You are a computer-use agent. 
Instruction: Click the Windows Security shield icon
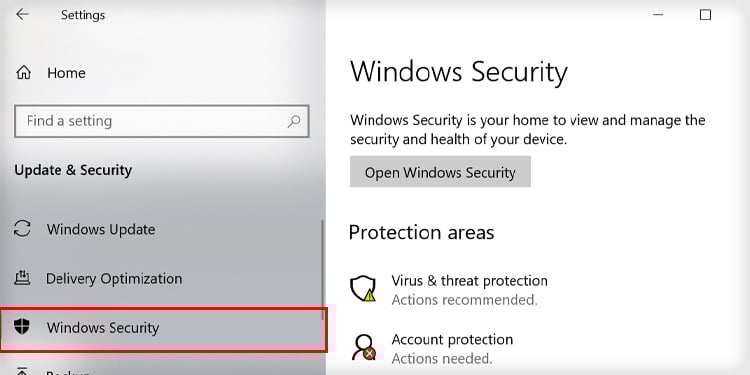22,327
